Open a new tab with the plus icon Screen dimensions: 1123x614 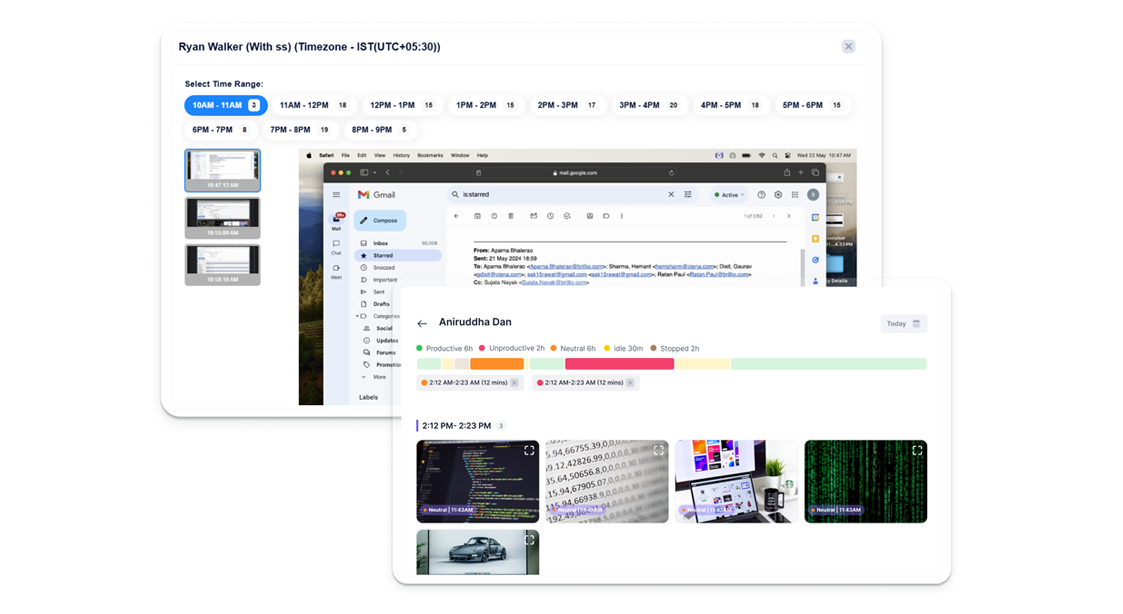pyautogui.click(x=801, y=173)
